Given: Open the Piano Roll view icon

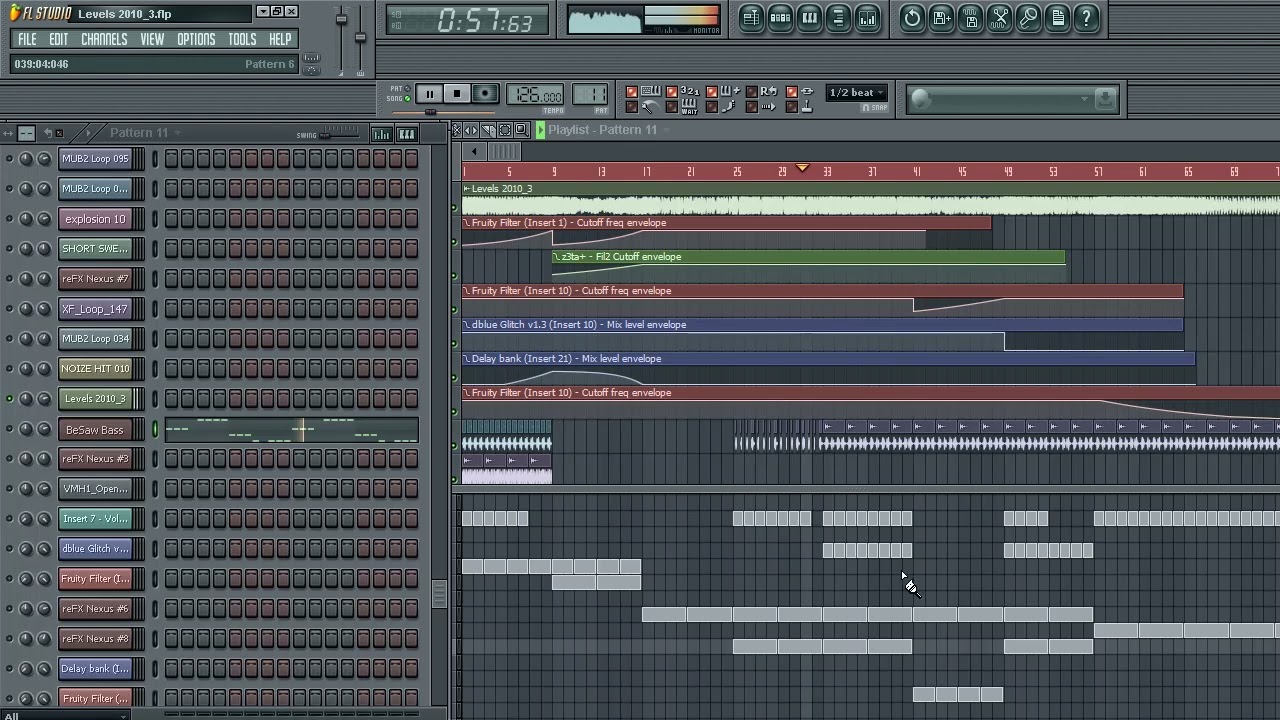Looking at the screenshot, I should tap(809, 18).
